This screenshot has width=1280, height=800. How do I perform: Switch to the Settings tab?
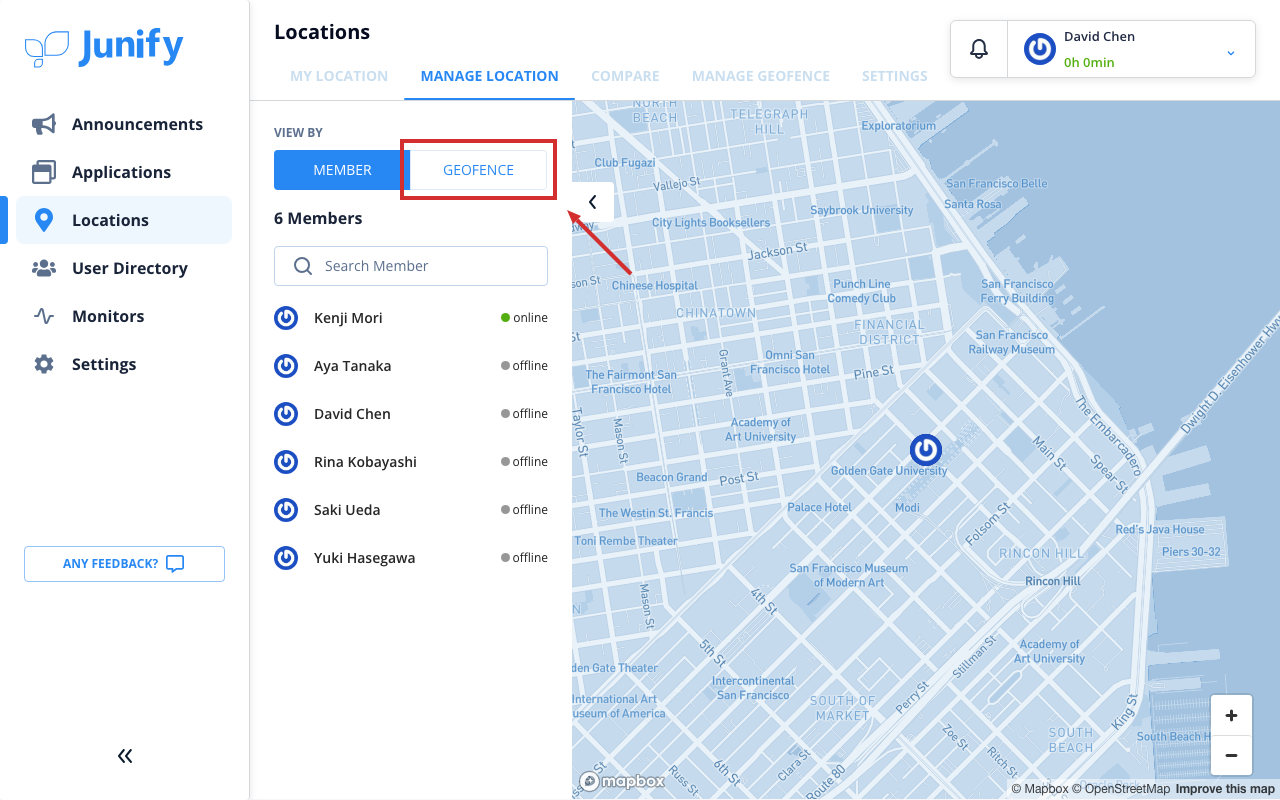coord(895,76)
